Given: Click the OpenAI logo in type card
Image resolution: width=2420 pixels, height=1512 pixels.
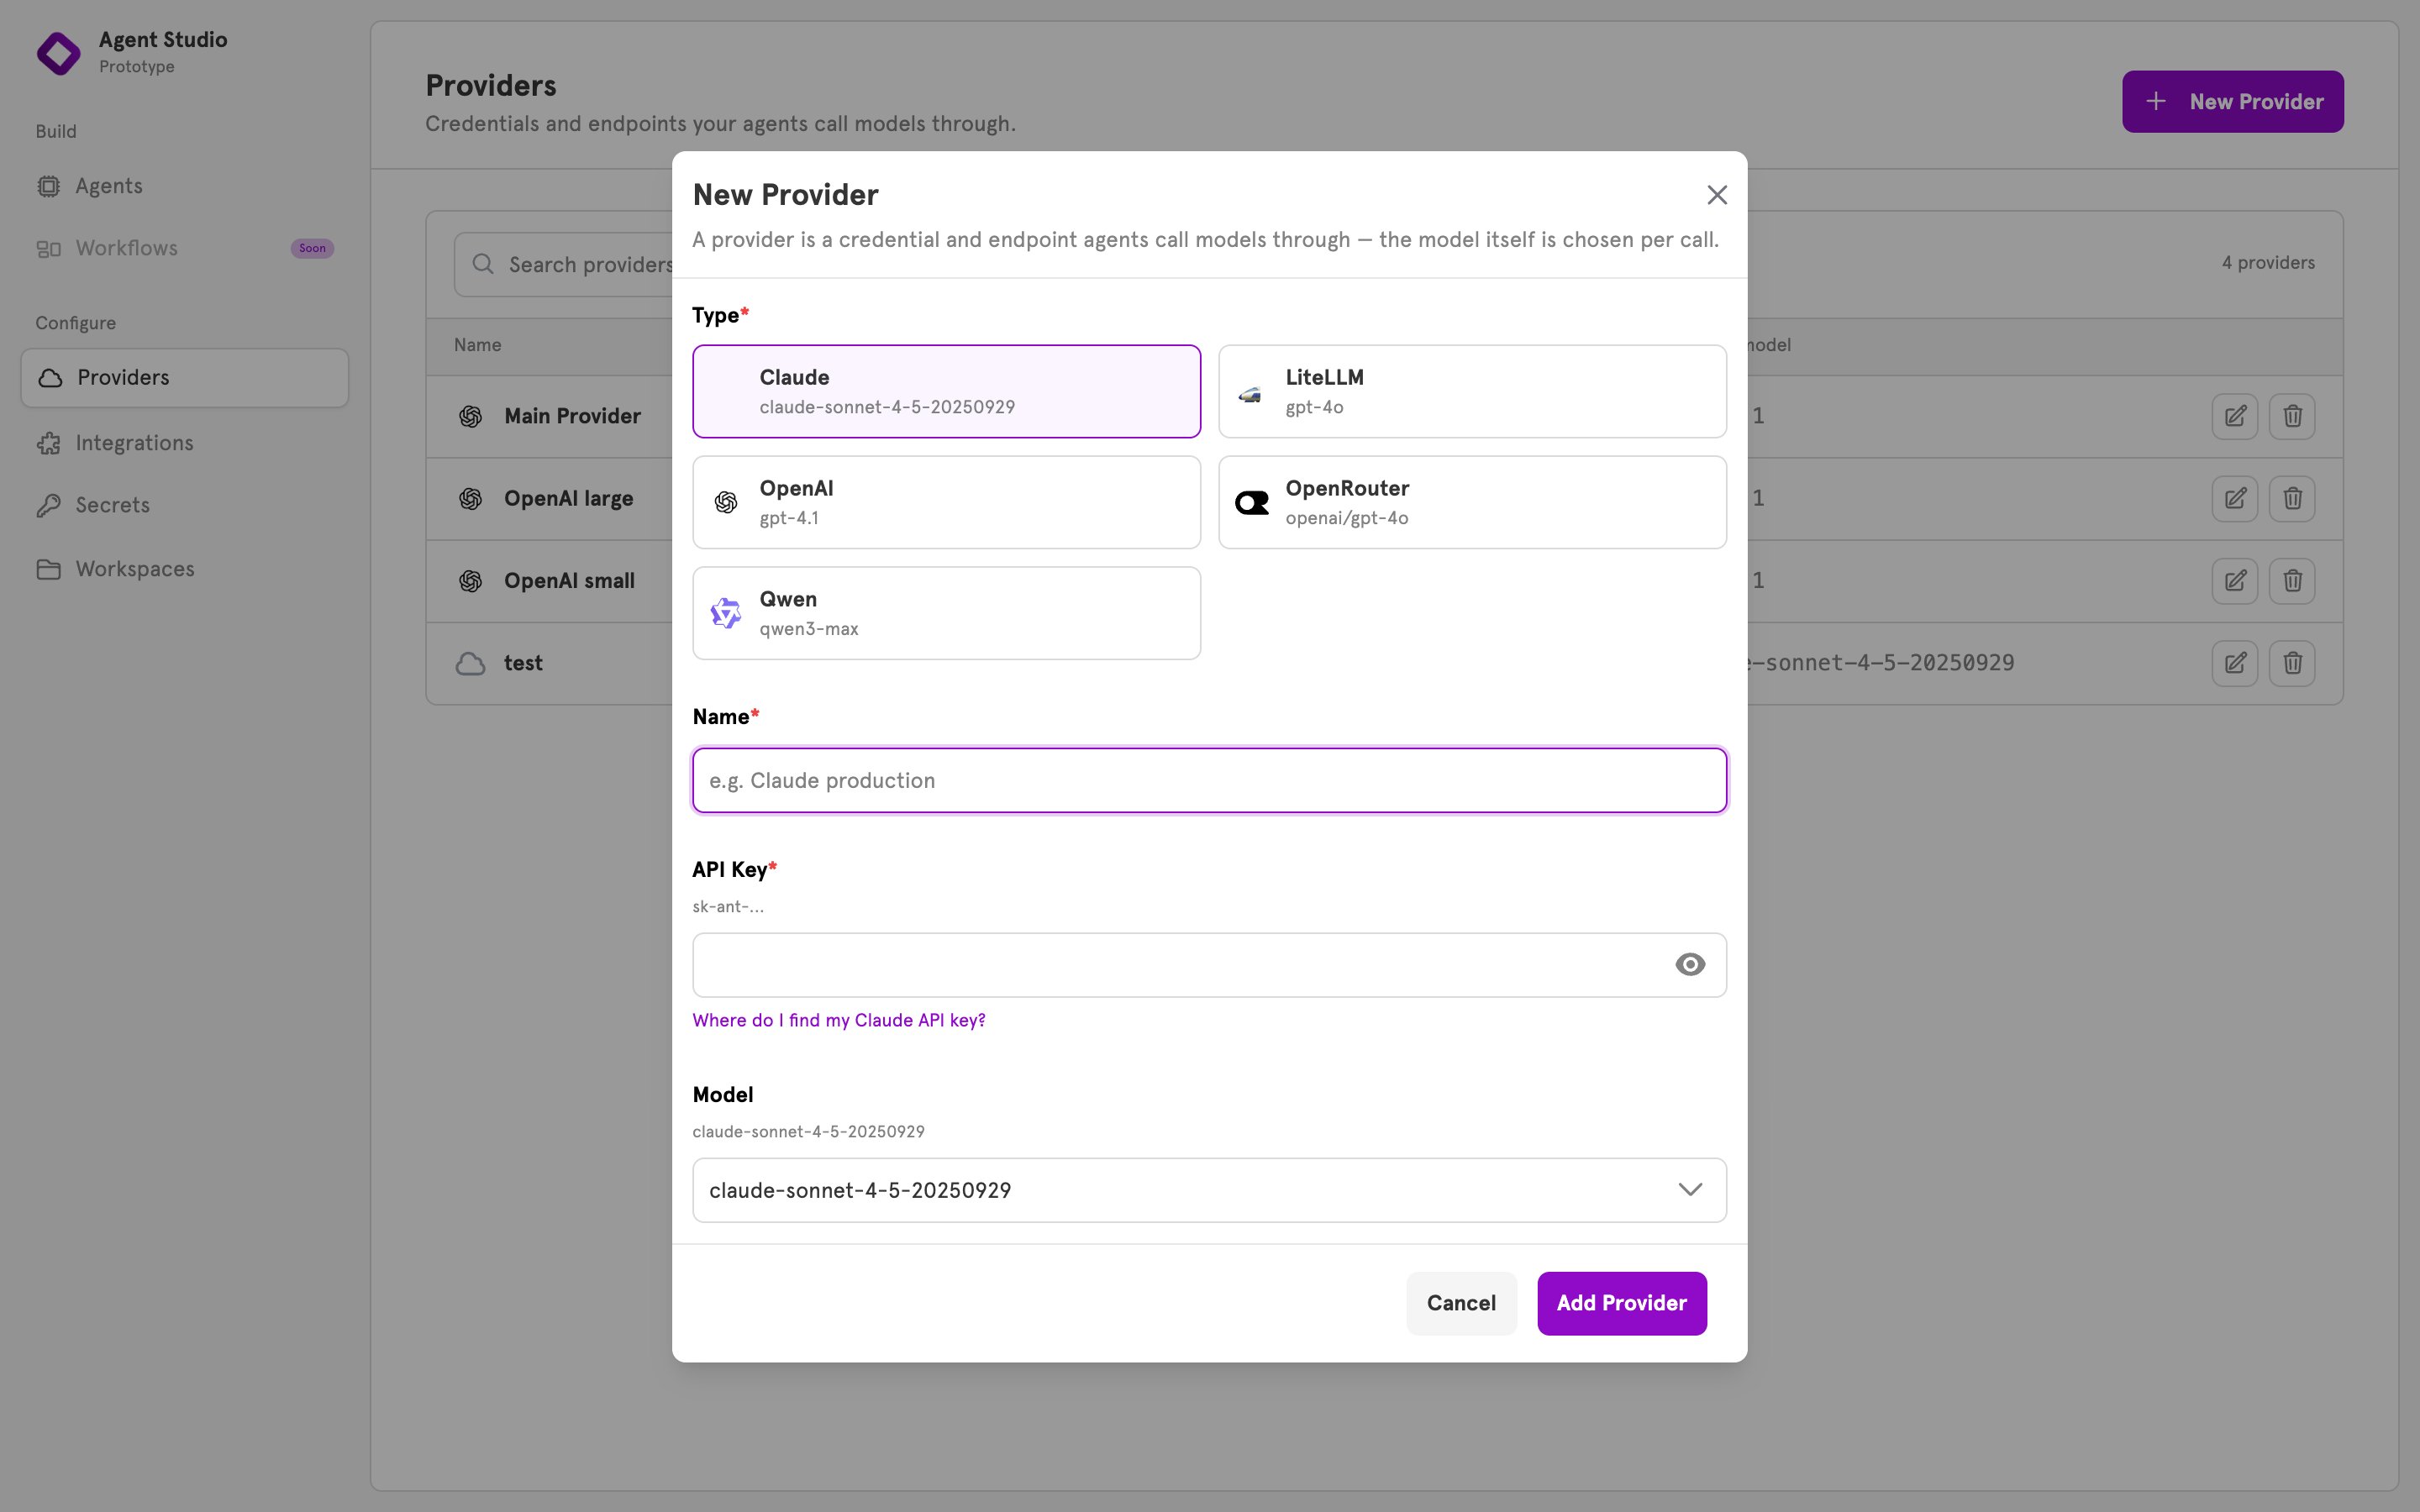Looking at the screenshot, I should [726, 502].
